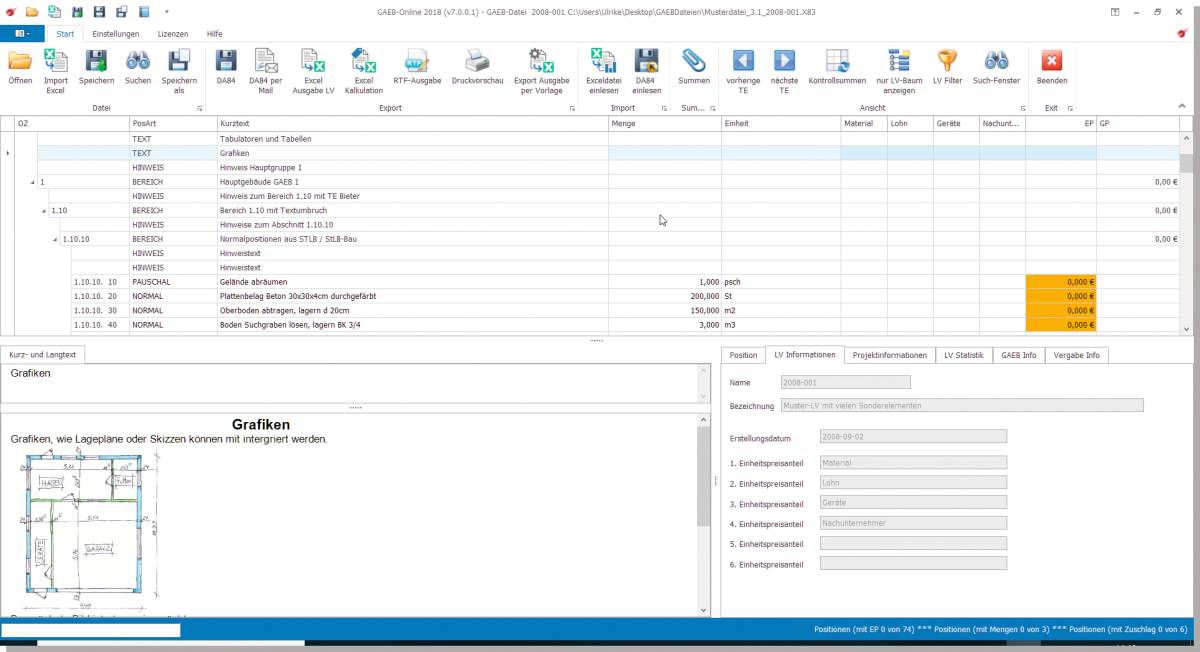
Task: Click DA84 einlesen import icon
Action: click(x=646, y=70)
